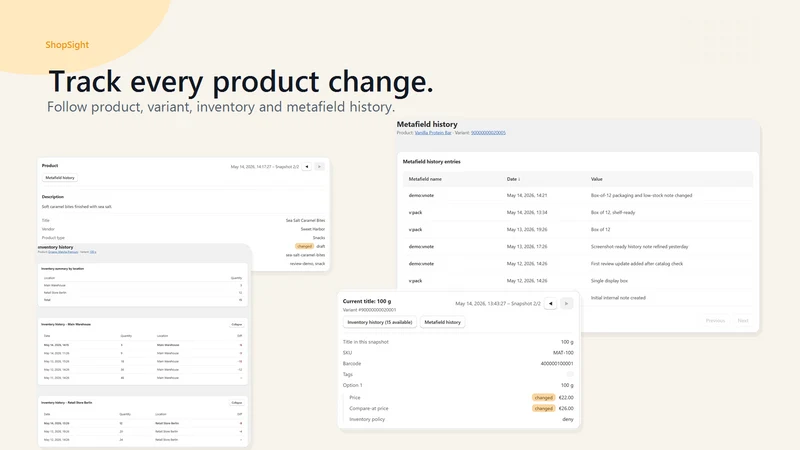Open Metafield history button in variant panel
800x450 pixels.
pyautogui.click(x=442, y=322)
